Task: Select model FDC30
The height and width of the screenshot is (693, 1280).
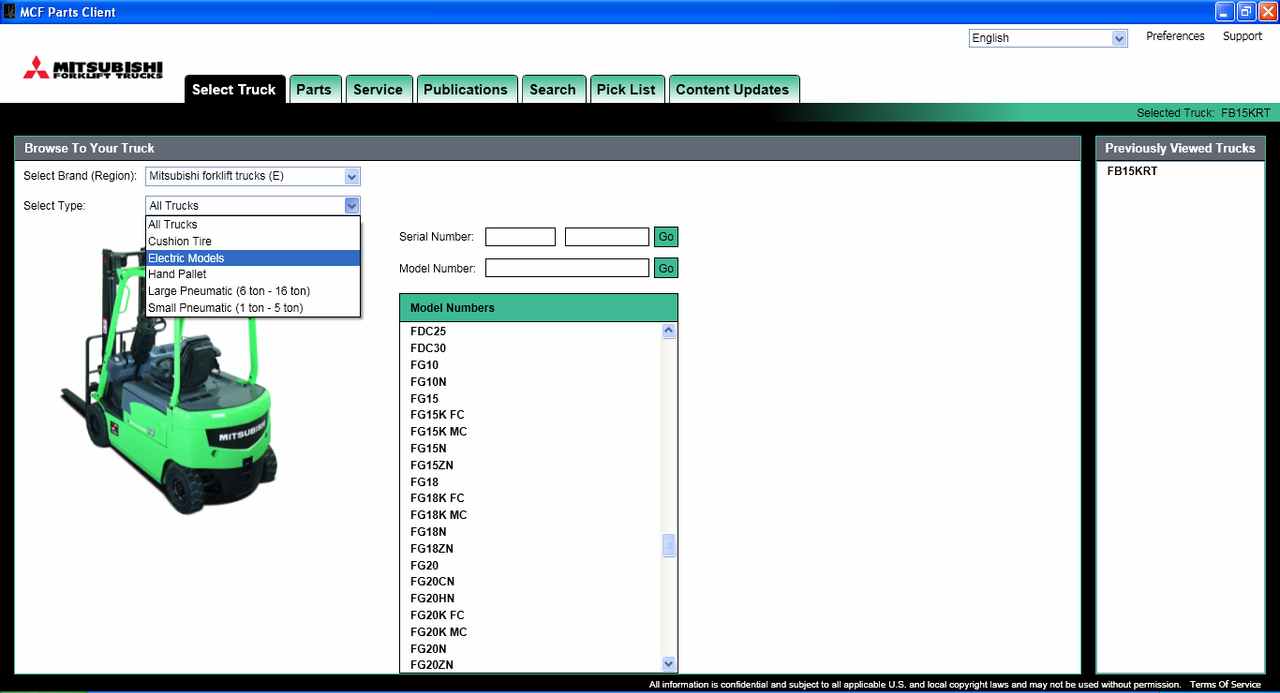Action: pyautogui.click(x=428, y=348)
